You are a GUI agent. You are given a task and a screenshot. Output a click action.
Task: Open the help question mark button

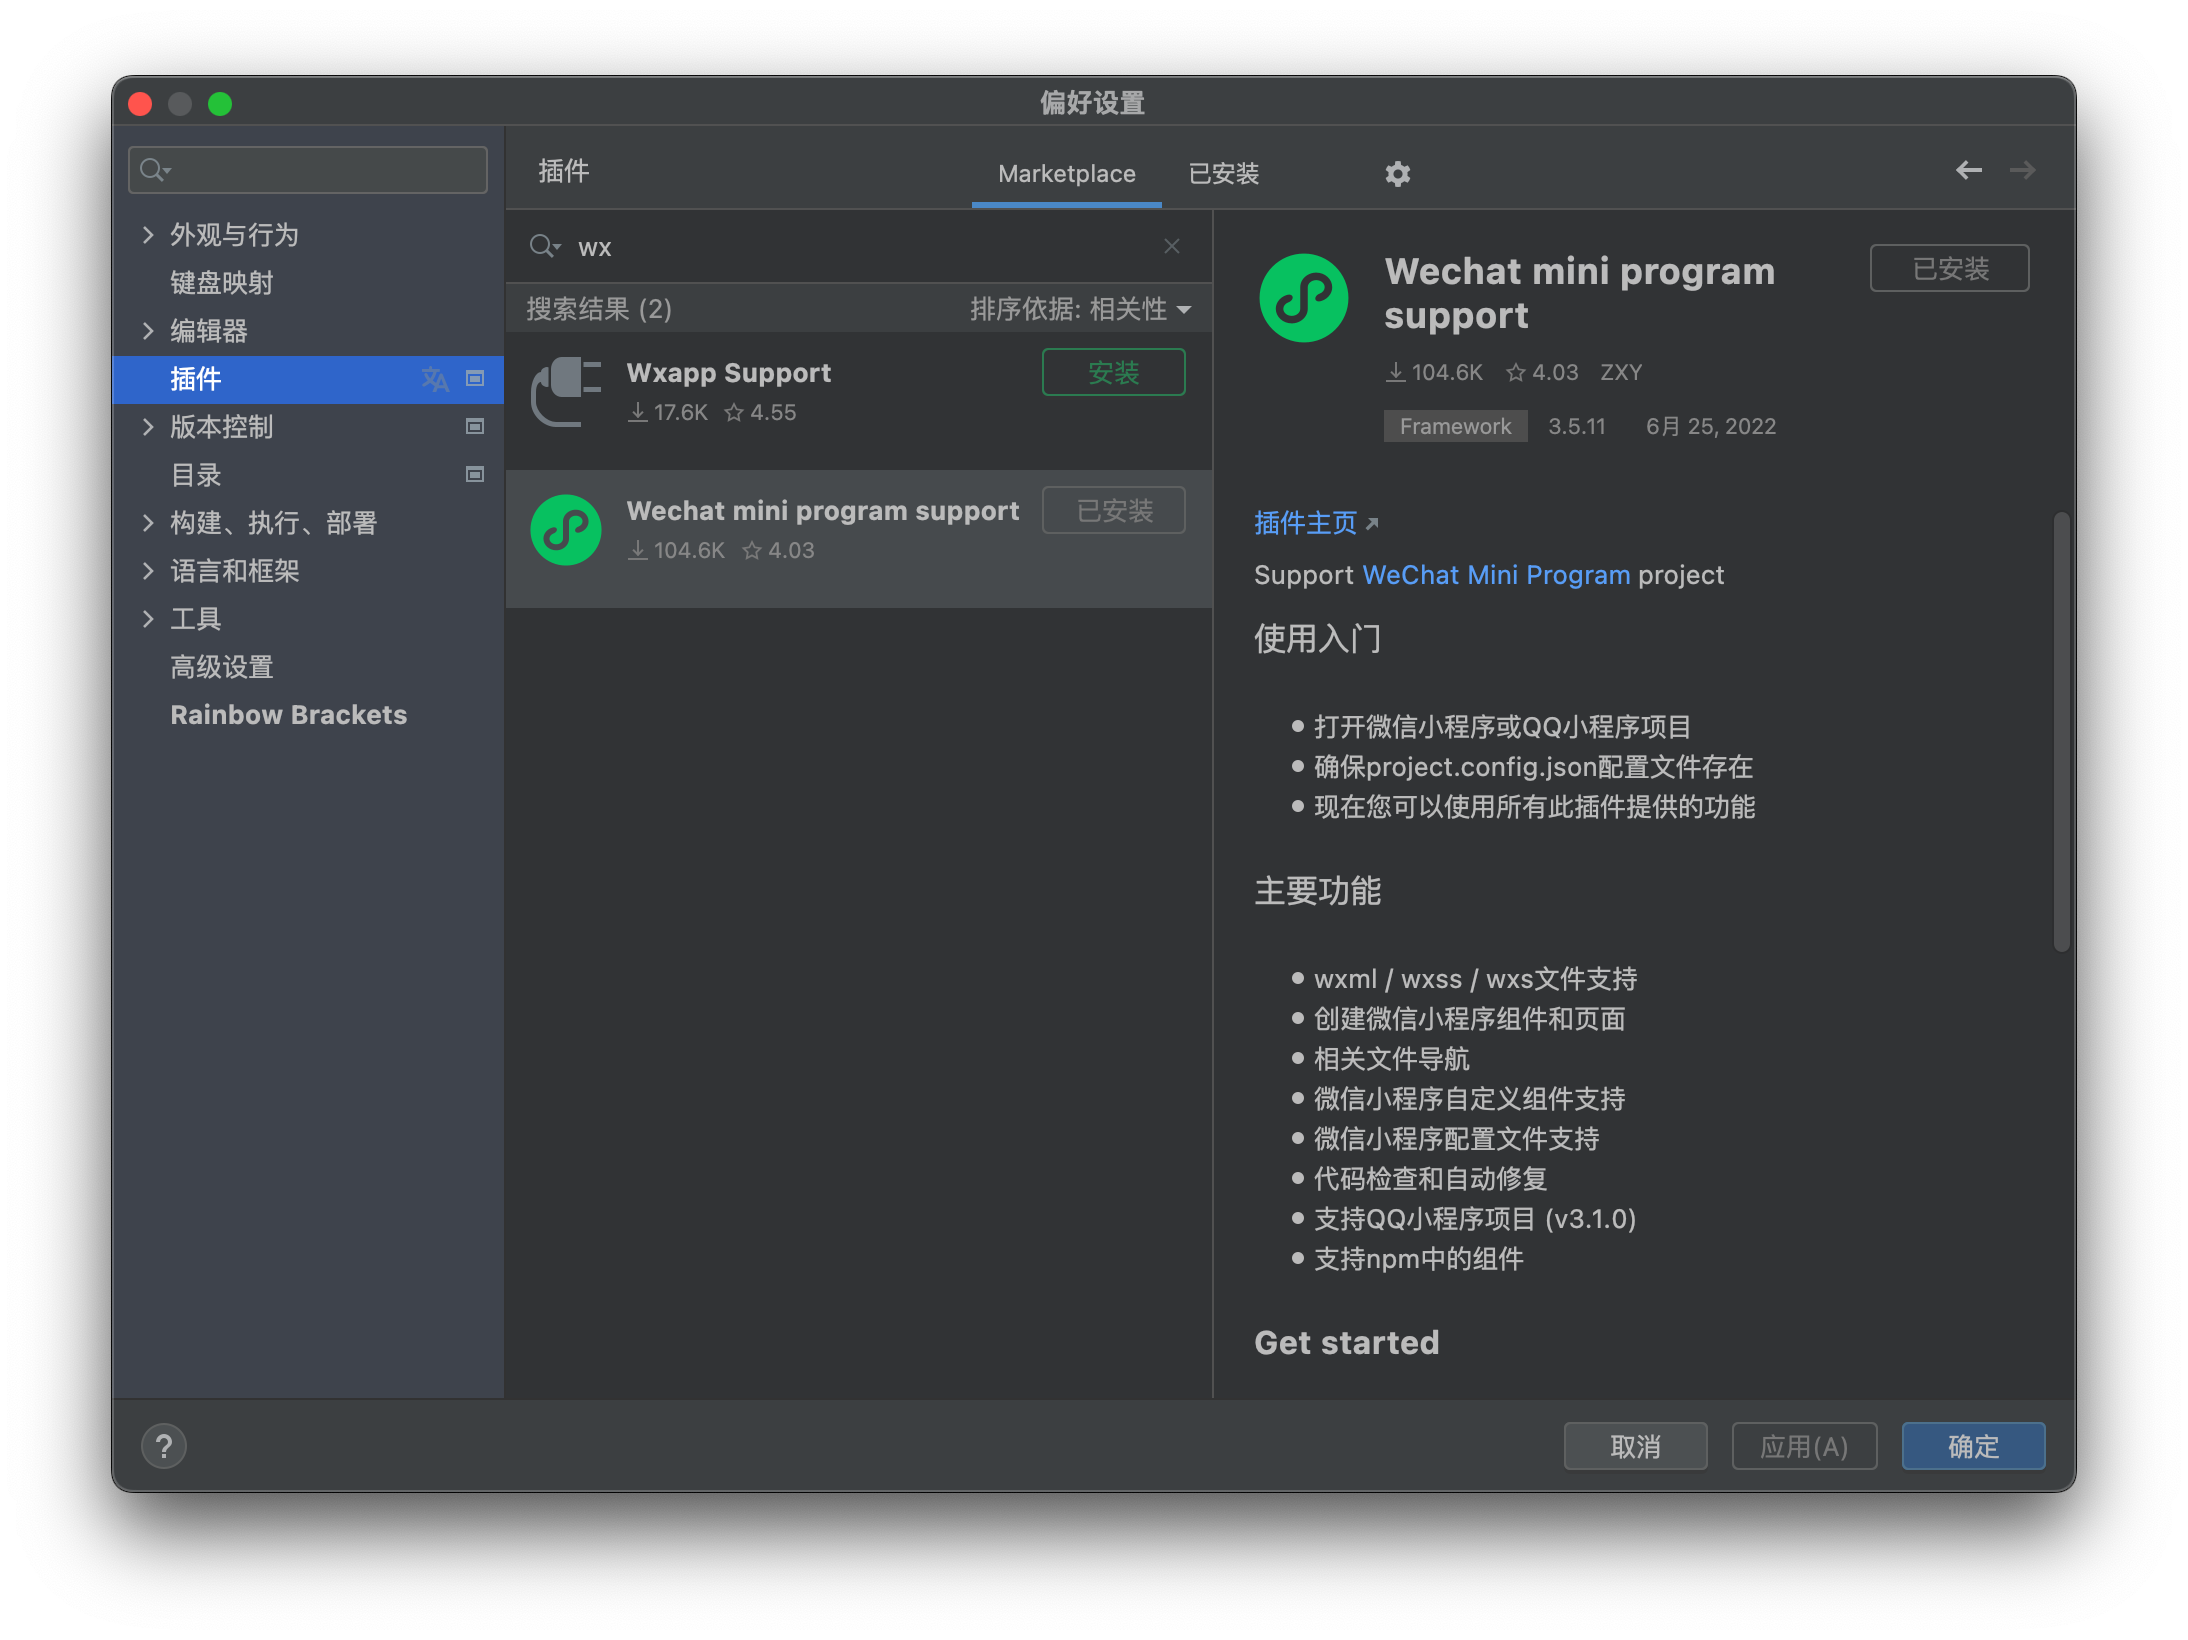(164, 1446)
